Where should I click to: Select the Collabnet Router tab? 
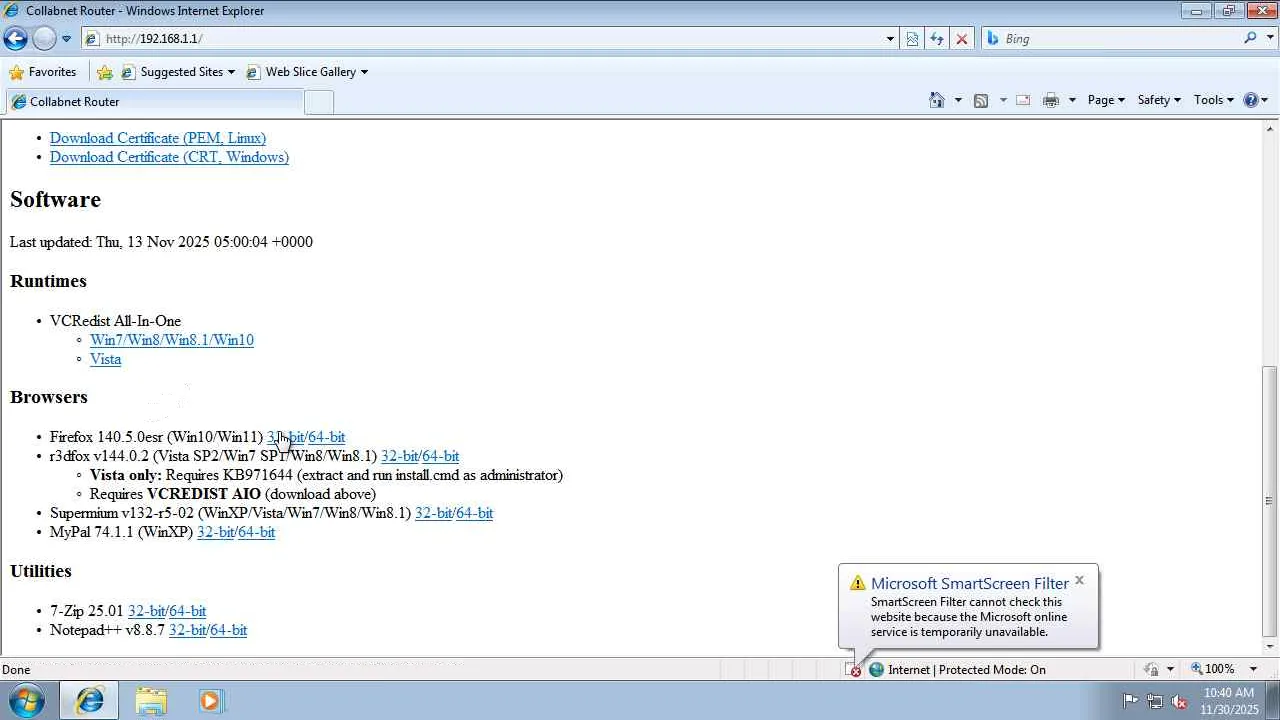[x=154, y=102]
